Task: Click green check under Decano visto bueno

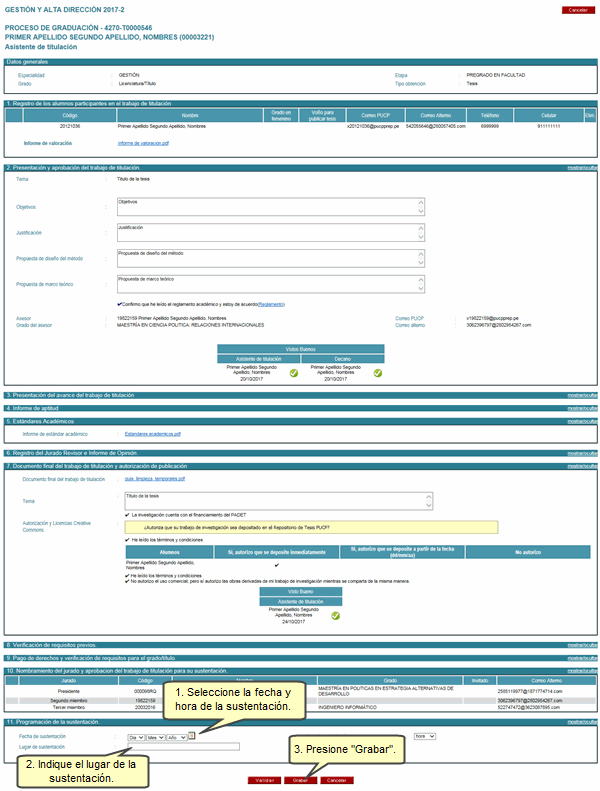Action: click(x=377, y=373)
